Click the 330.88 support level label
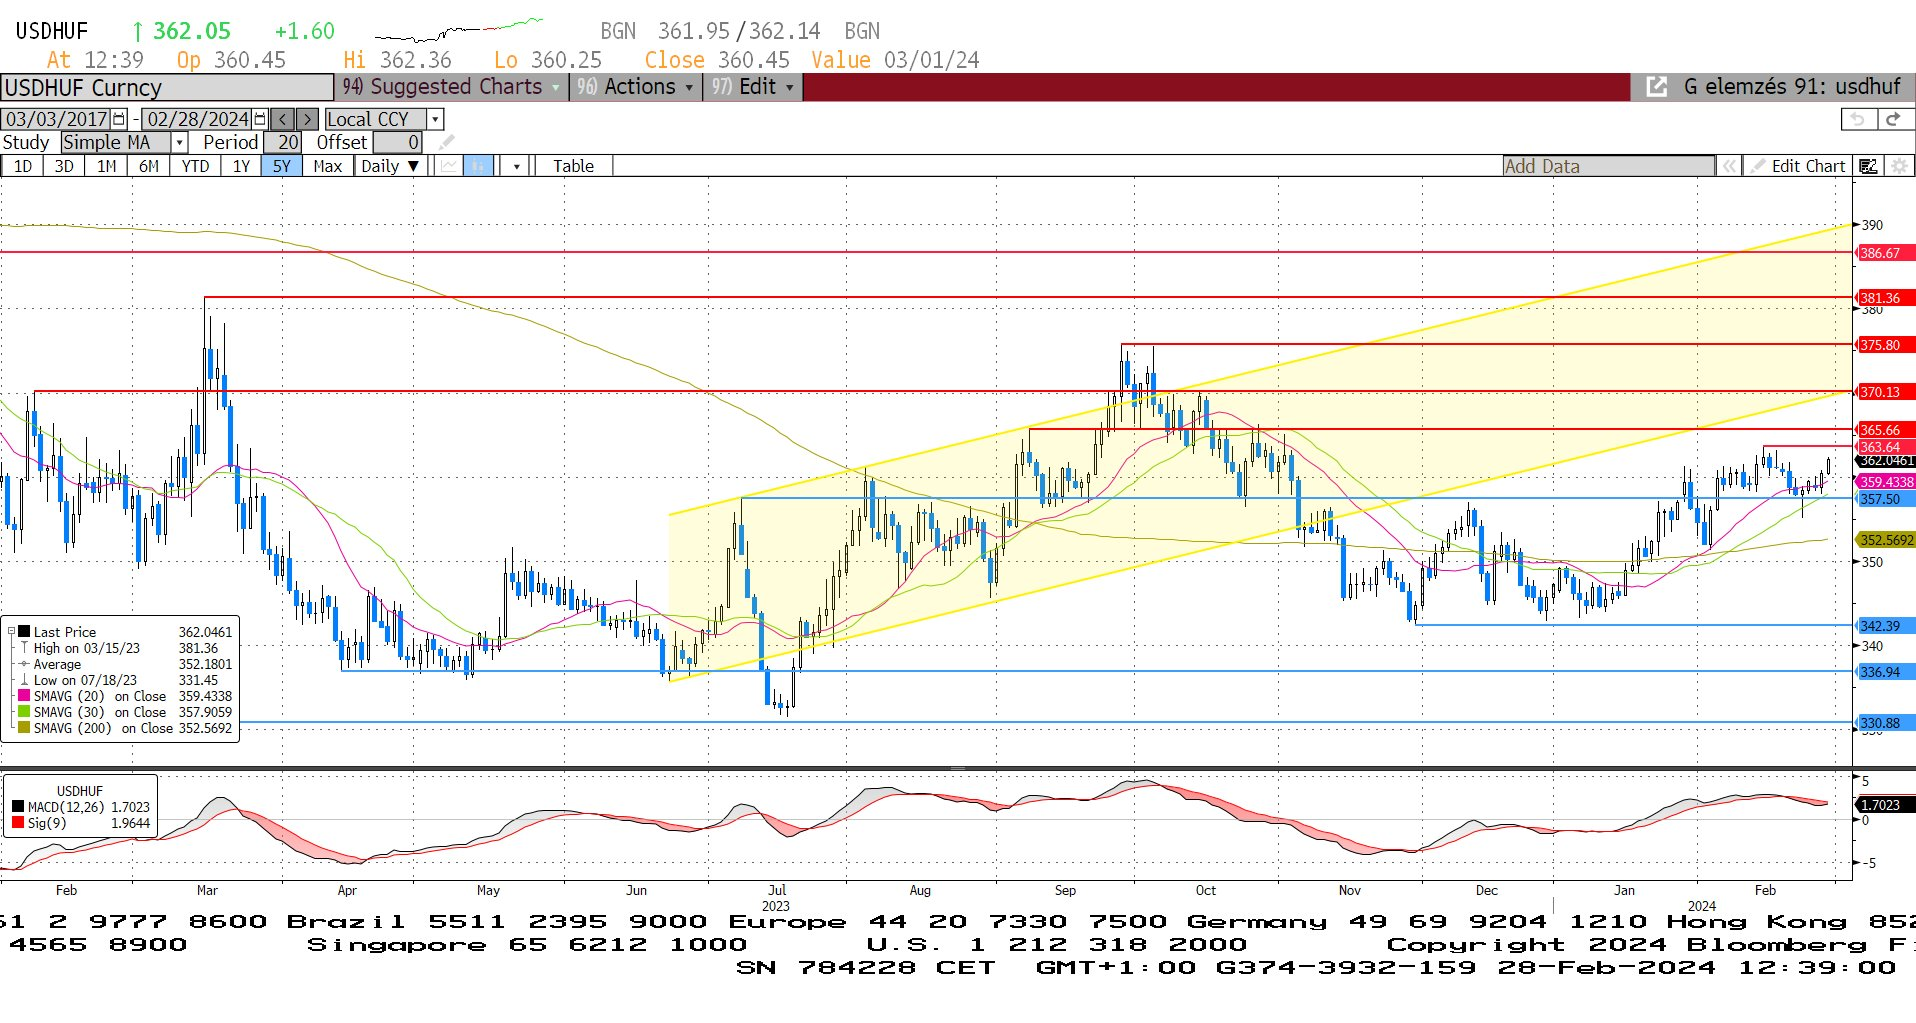Image resolution: width=1916 pixels, height=1023 pixels. pos(1884,723)
